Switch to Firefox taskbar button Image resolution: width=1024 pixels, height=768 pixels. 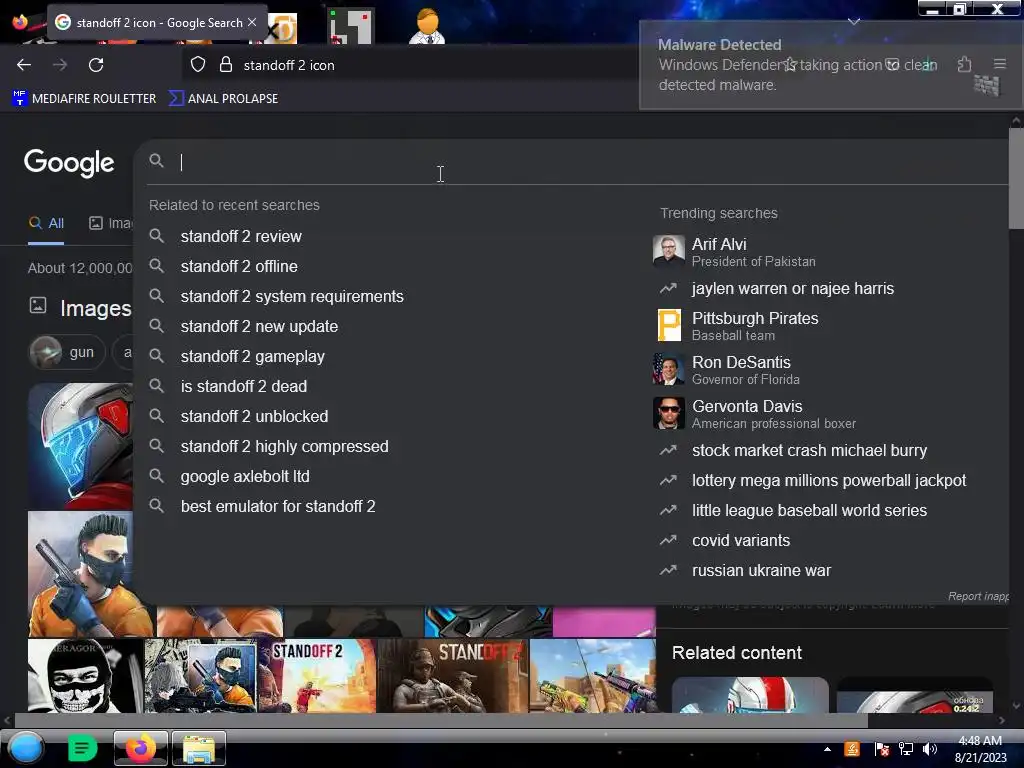[140, 748]
